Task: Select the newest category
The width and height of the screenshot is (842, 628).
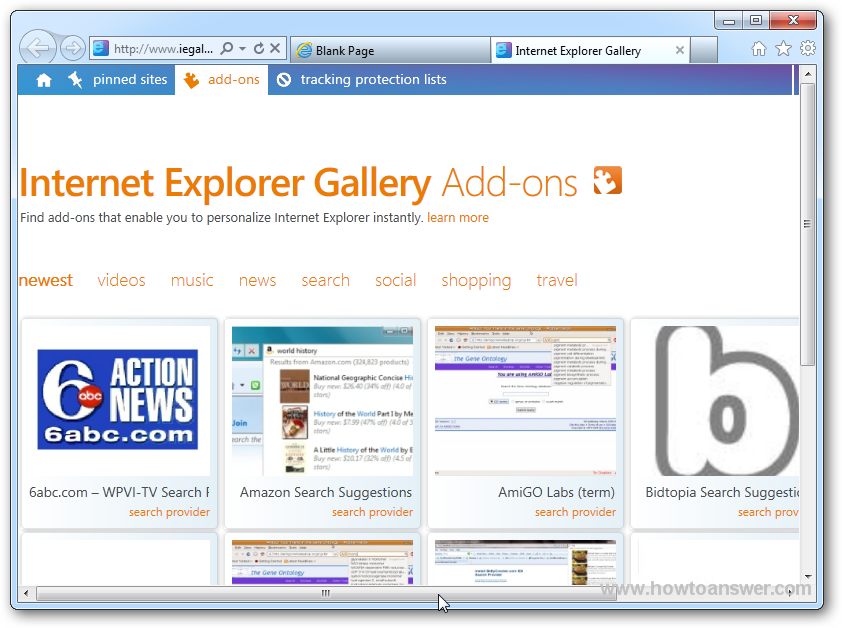Action: (46, 280)
